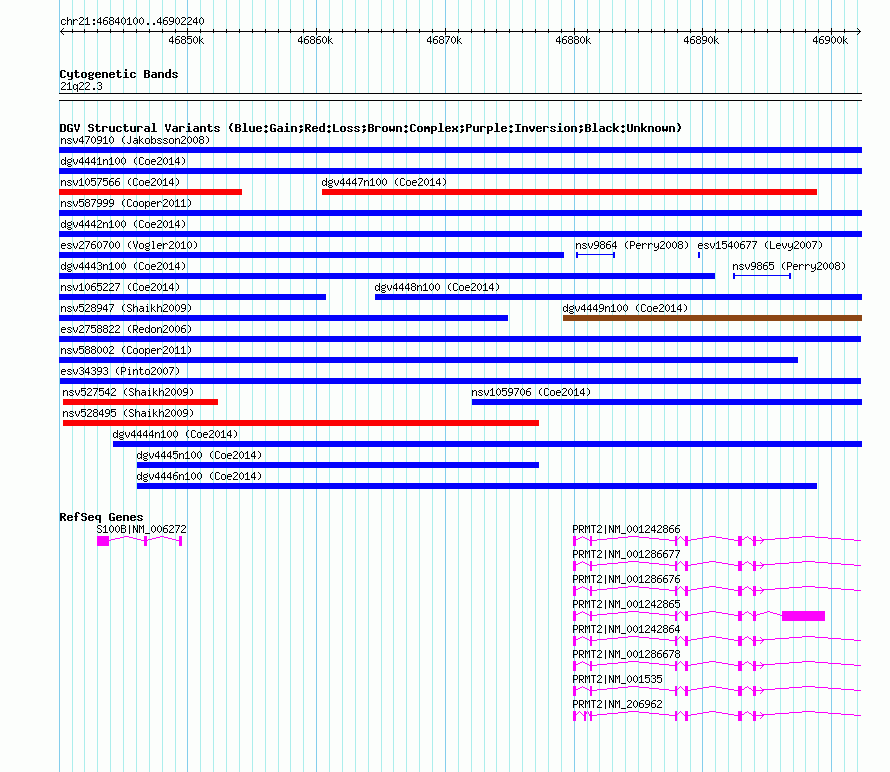Click the PRMT2|NM_001286677 transcript label
The image size is (890, 772).
click(x=626, y=554)
